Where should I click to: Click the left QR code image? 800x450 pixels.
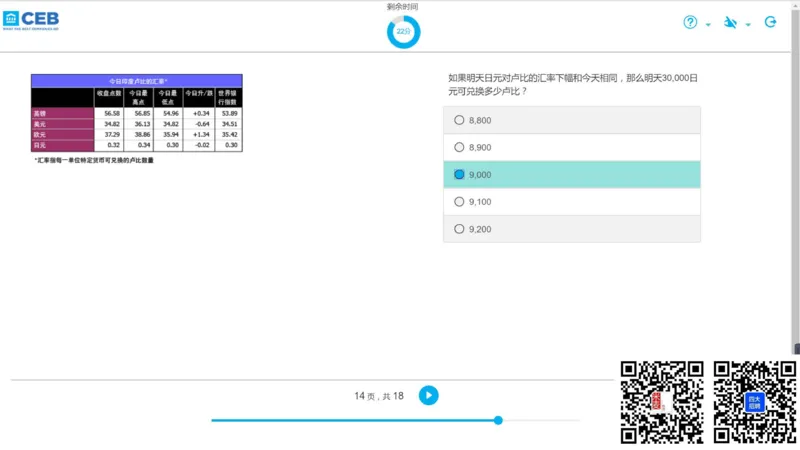[662, 402]
